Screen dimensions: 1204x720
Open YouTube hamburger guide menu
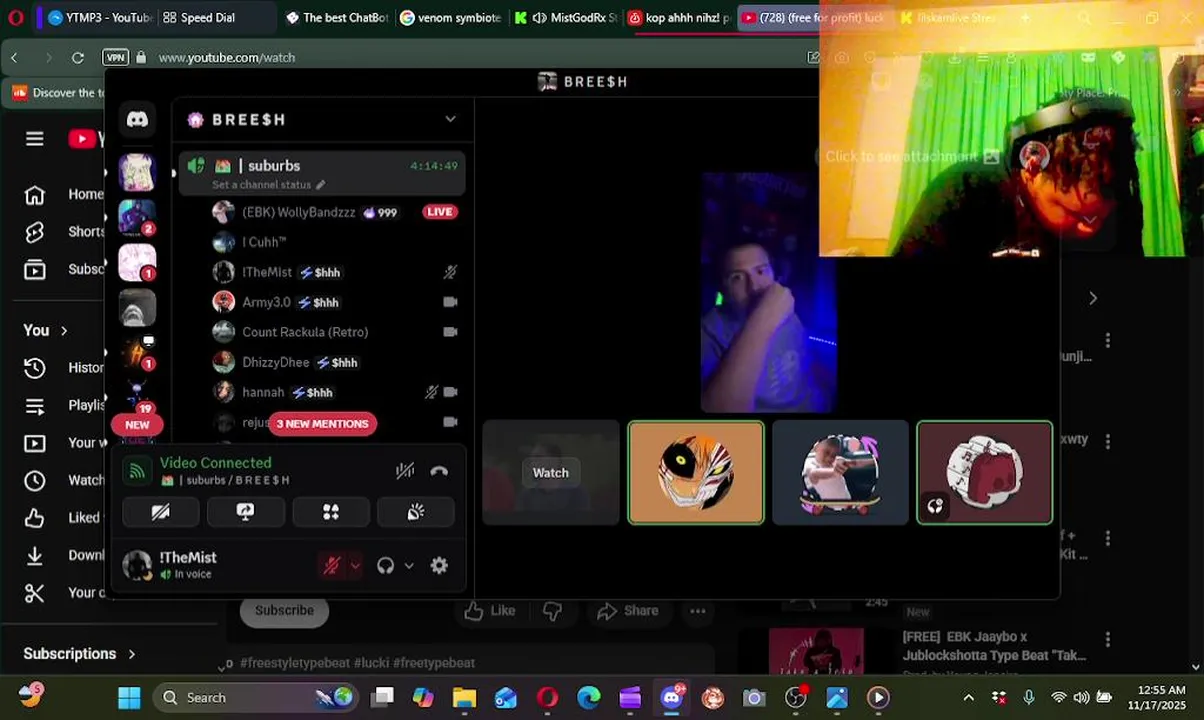35,139
